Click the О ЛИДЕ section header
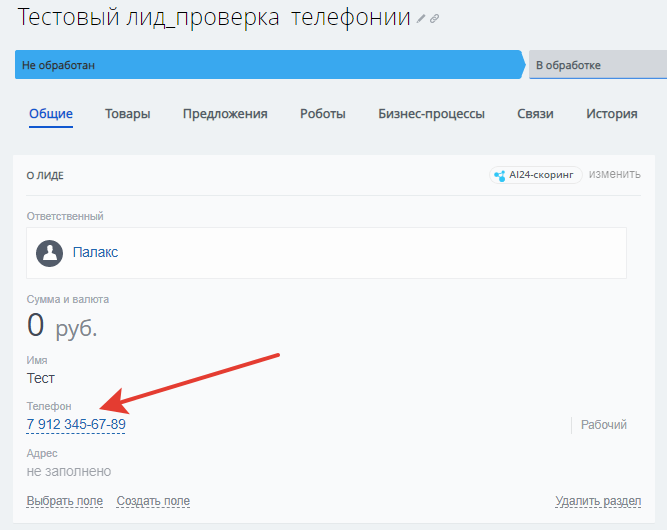Viewport: 667px width, 530px height. 45,176
